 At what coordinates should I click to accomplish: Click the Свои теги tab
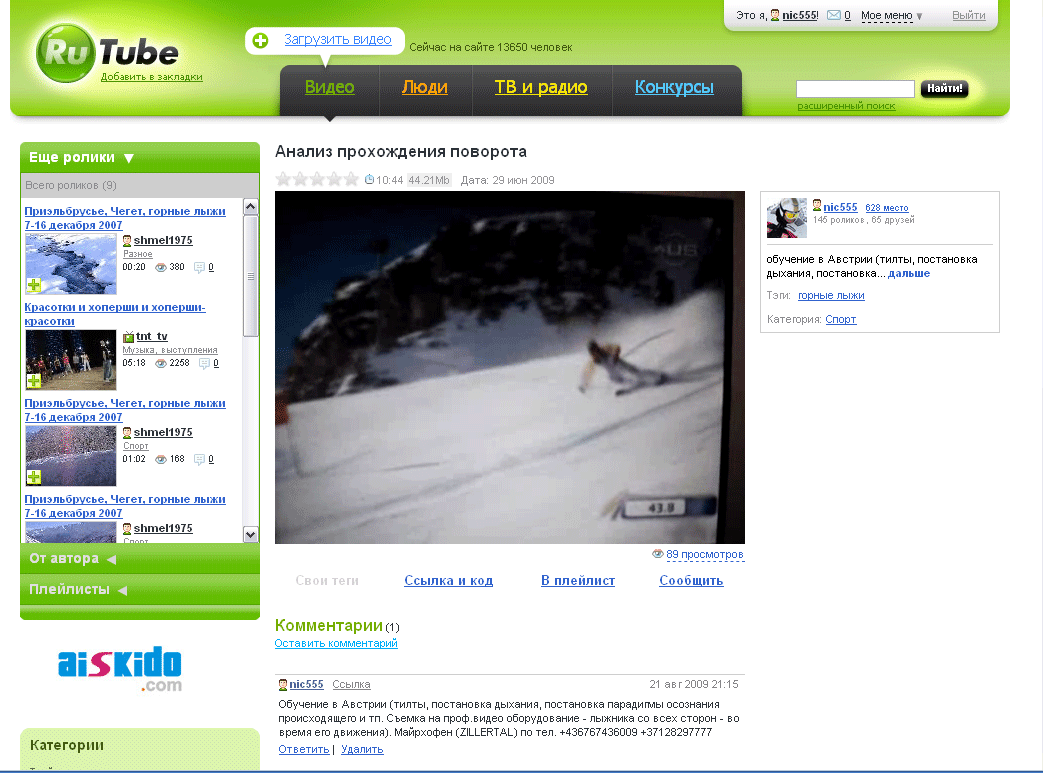tap(327, 581)
